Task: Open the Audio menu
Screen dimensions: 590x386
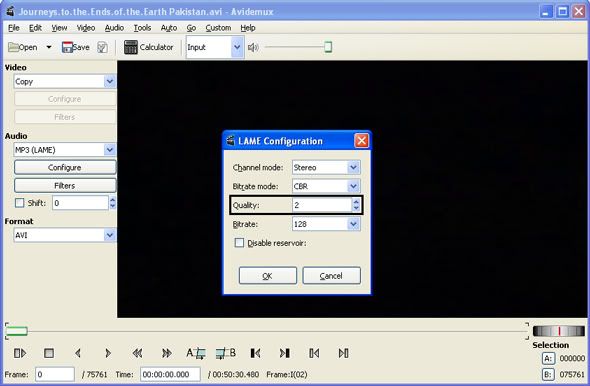Action: tap(114, 28)
